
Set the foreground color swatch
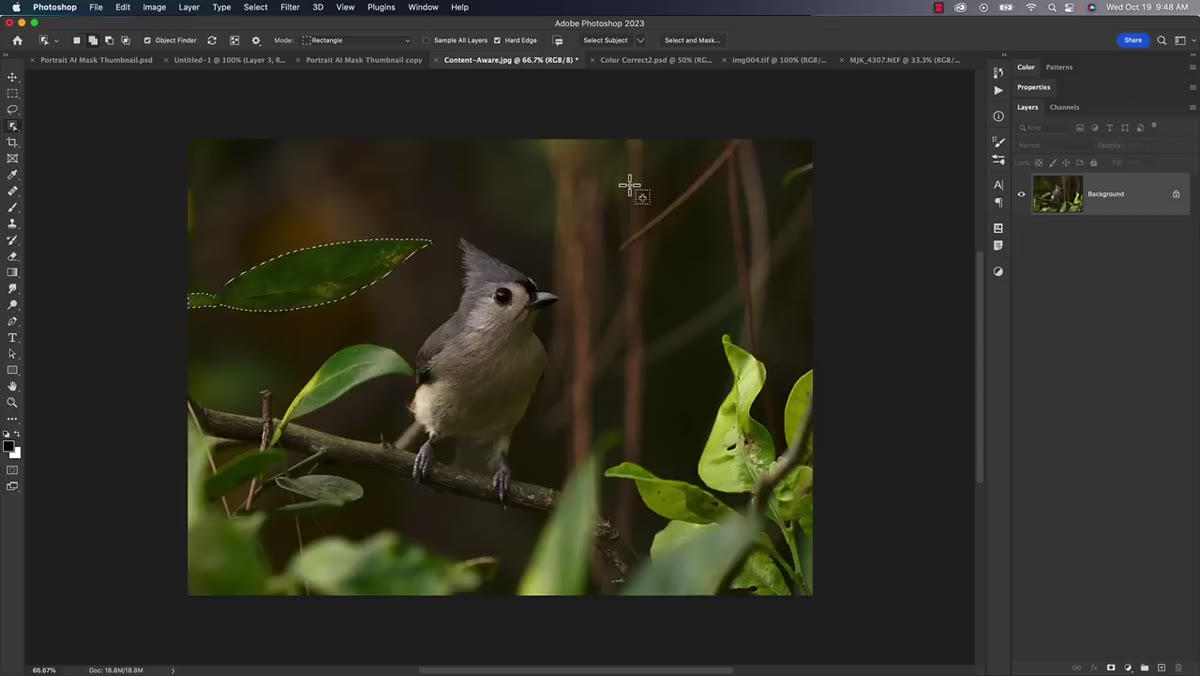click(x=9, y=446)
